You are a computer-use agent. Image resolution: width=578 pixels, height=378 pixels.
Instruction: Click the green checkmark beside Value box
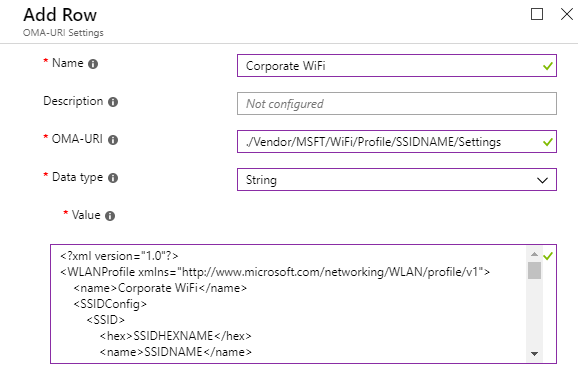click(x=548, y=256)
